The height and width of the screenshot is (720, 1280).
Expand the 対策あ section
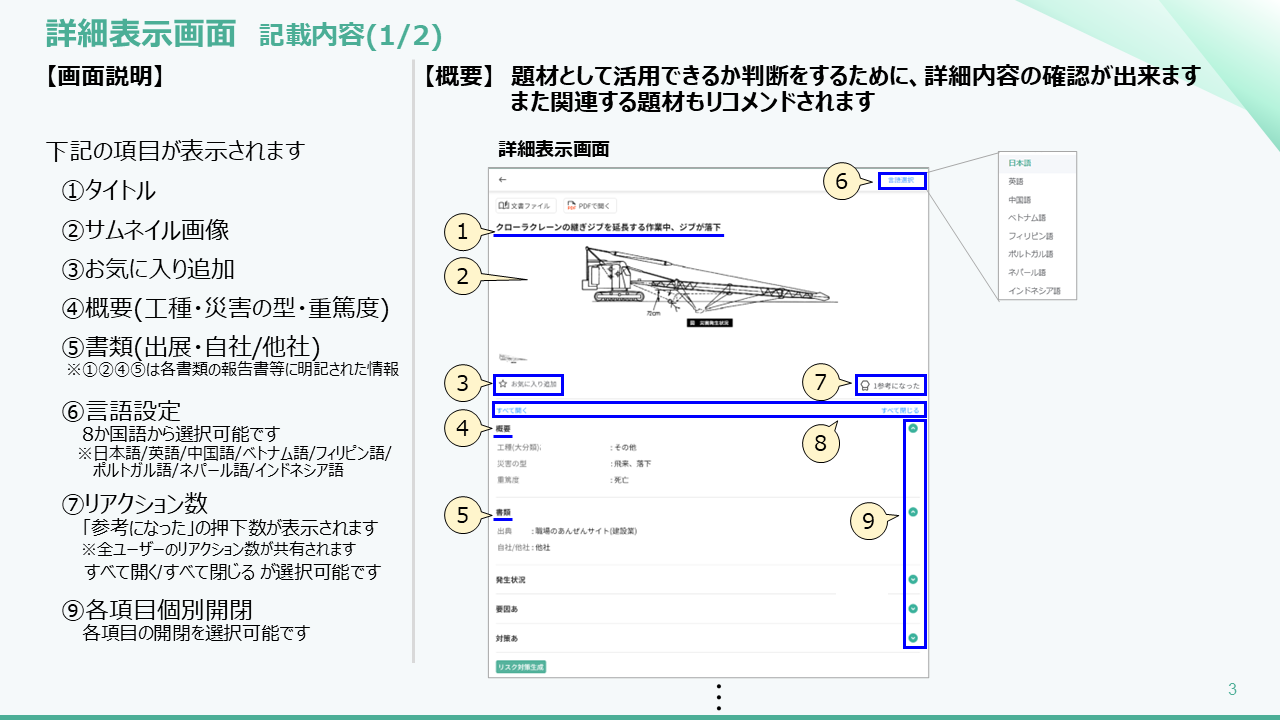[913, 637]
